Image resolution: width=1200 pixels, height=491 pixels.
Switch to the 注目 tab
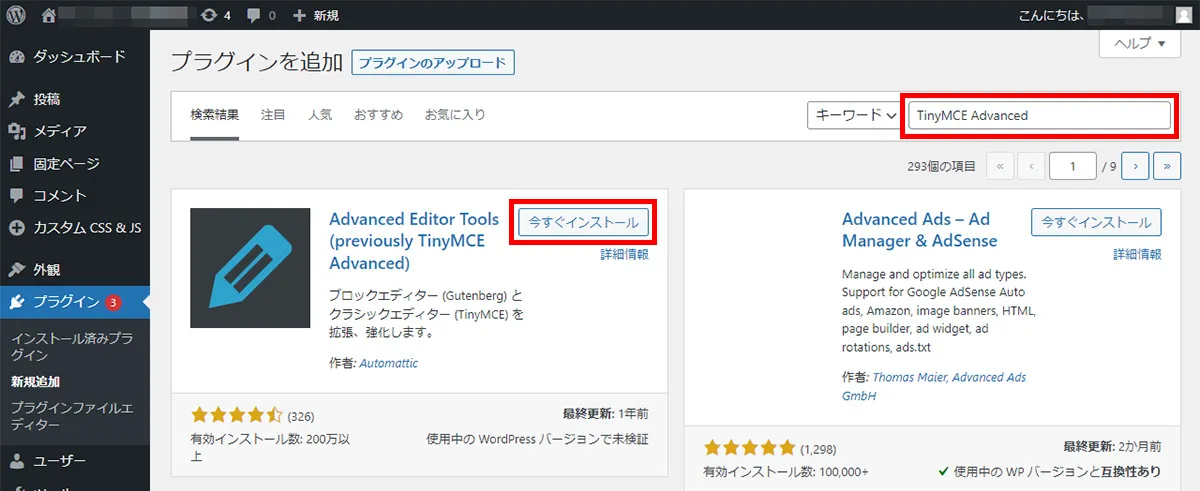pyautogui.click(x=273, y=115)
